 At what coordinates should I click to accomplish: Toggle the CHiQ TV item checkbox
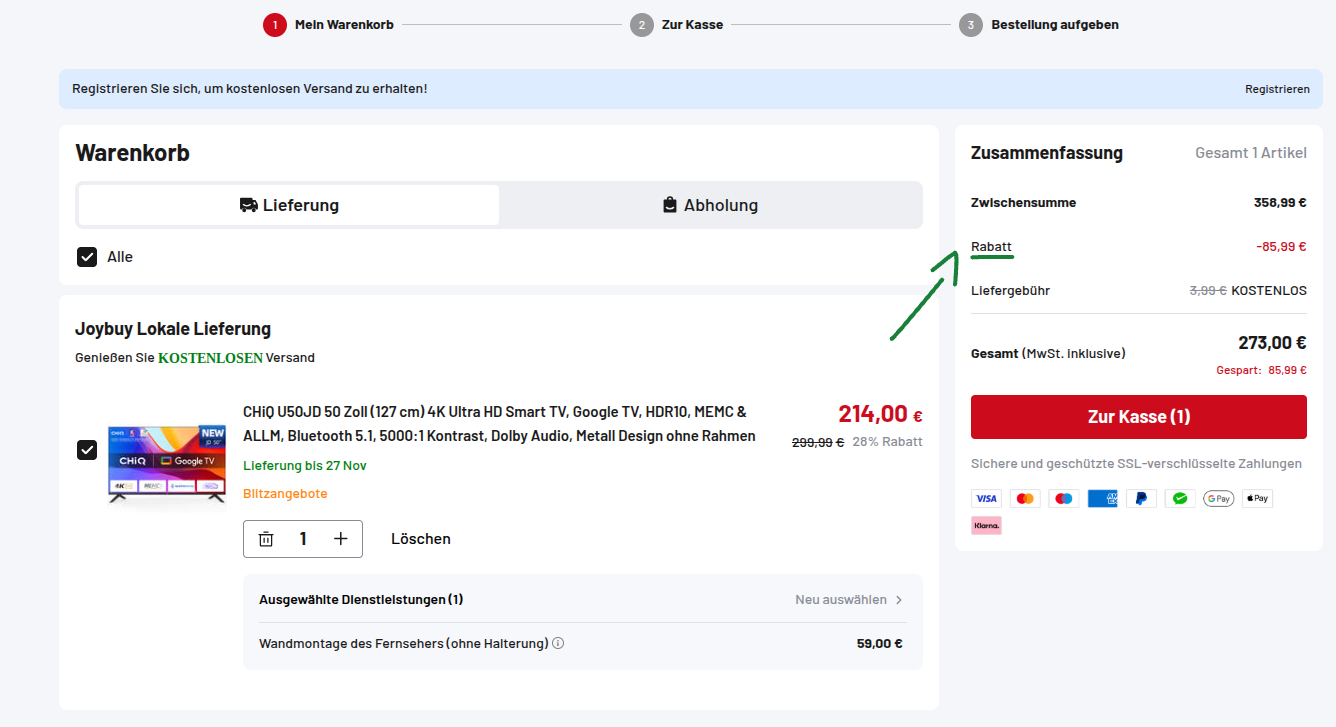coord(87,450)
